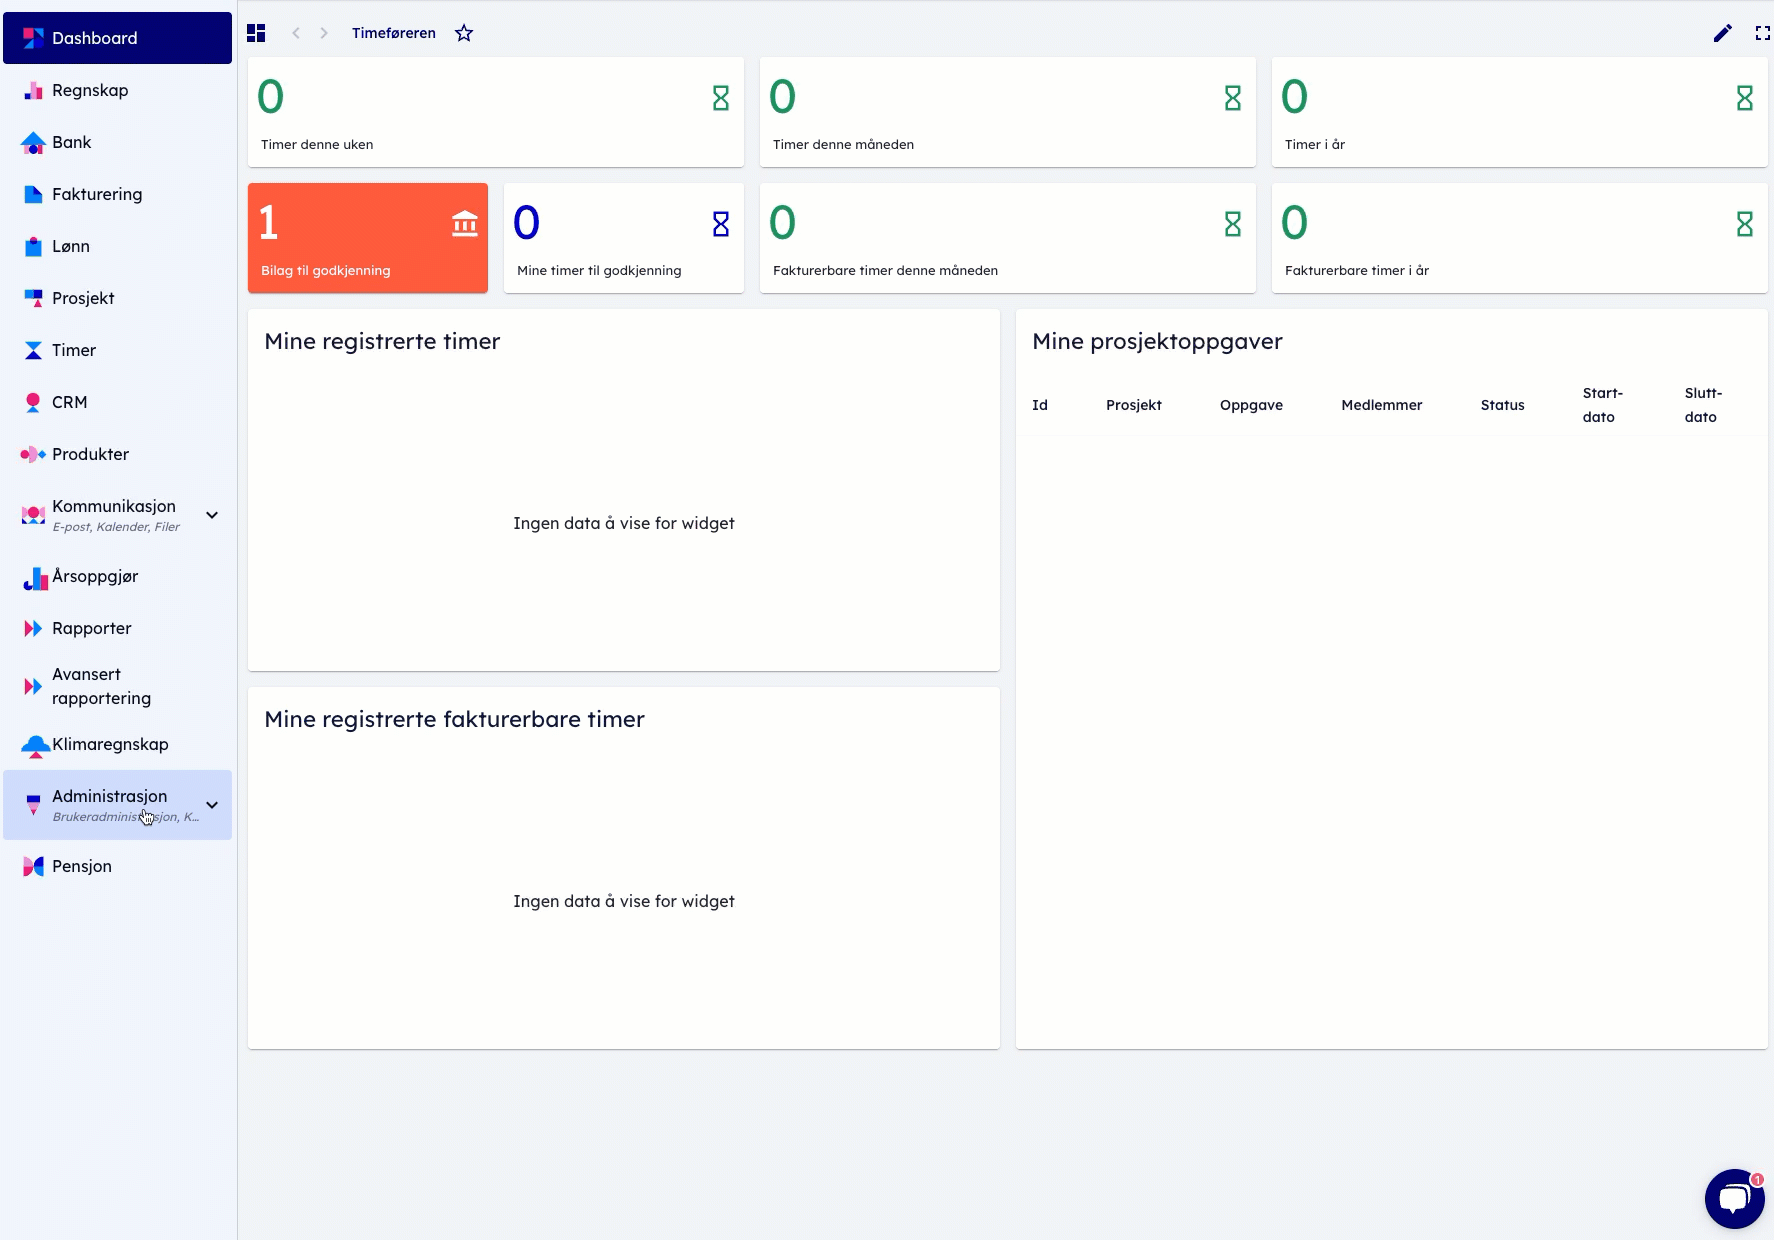Mark Timeføreren as favorite with star icon

pos(464,33)
